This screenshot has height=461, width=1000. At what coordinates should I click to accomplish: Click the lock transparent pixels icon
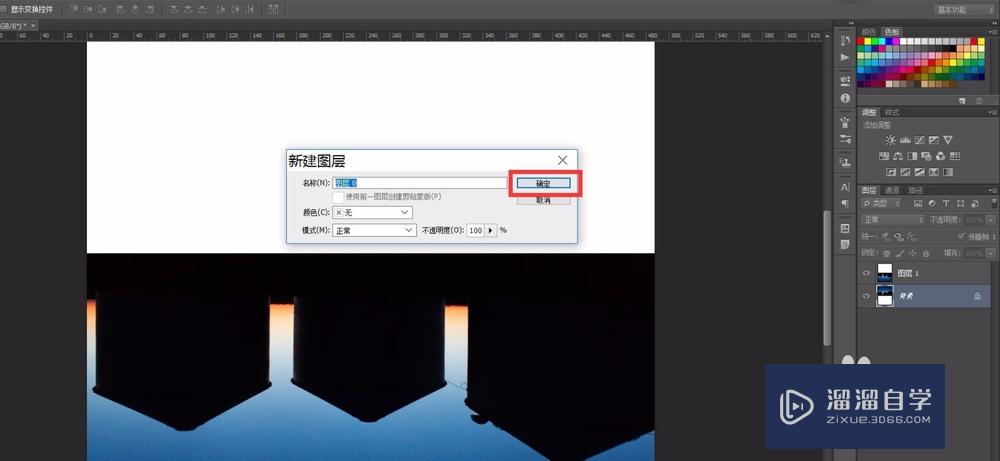tap(886, 253)
